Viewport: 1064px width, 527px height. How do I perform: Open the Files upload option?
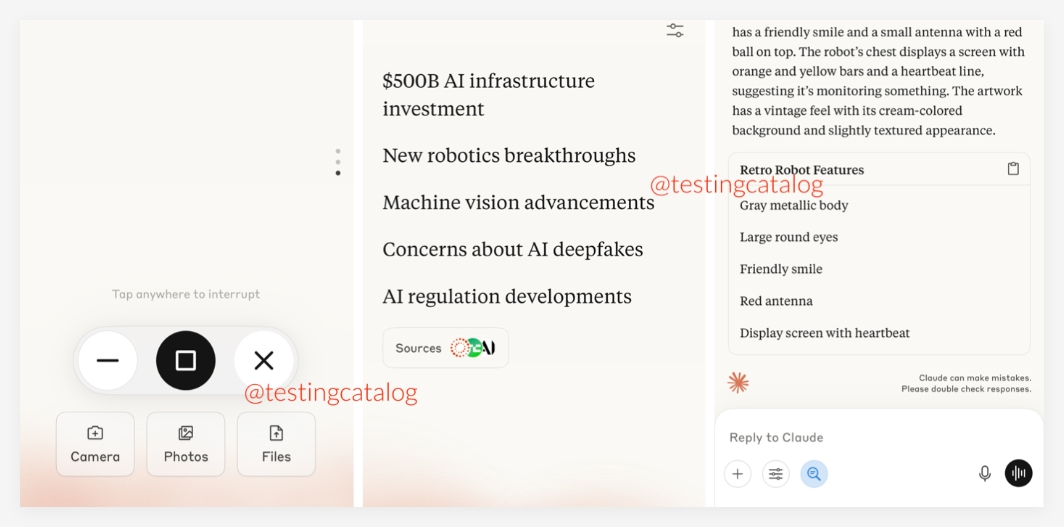[276, 444]
